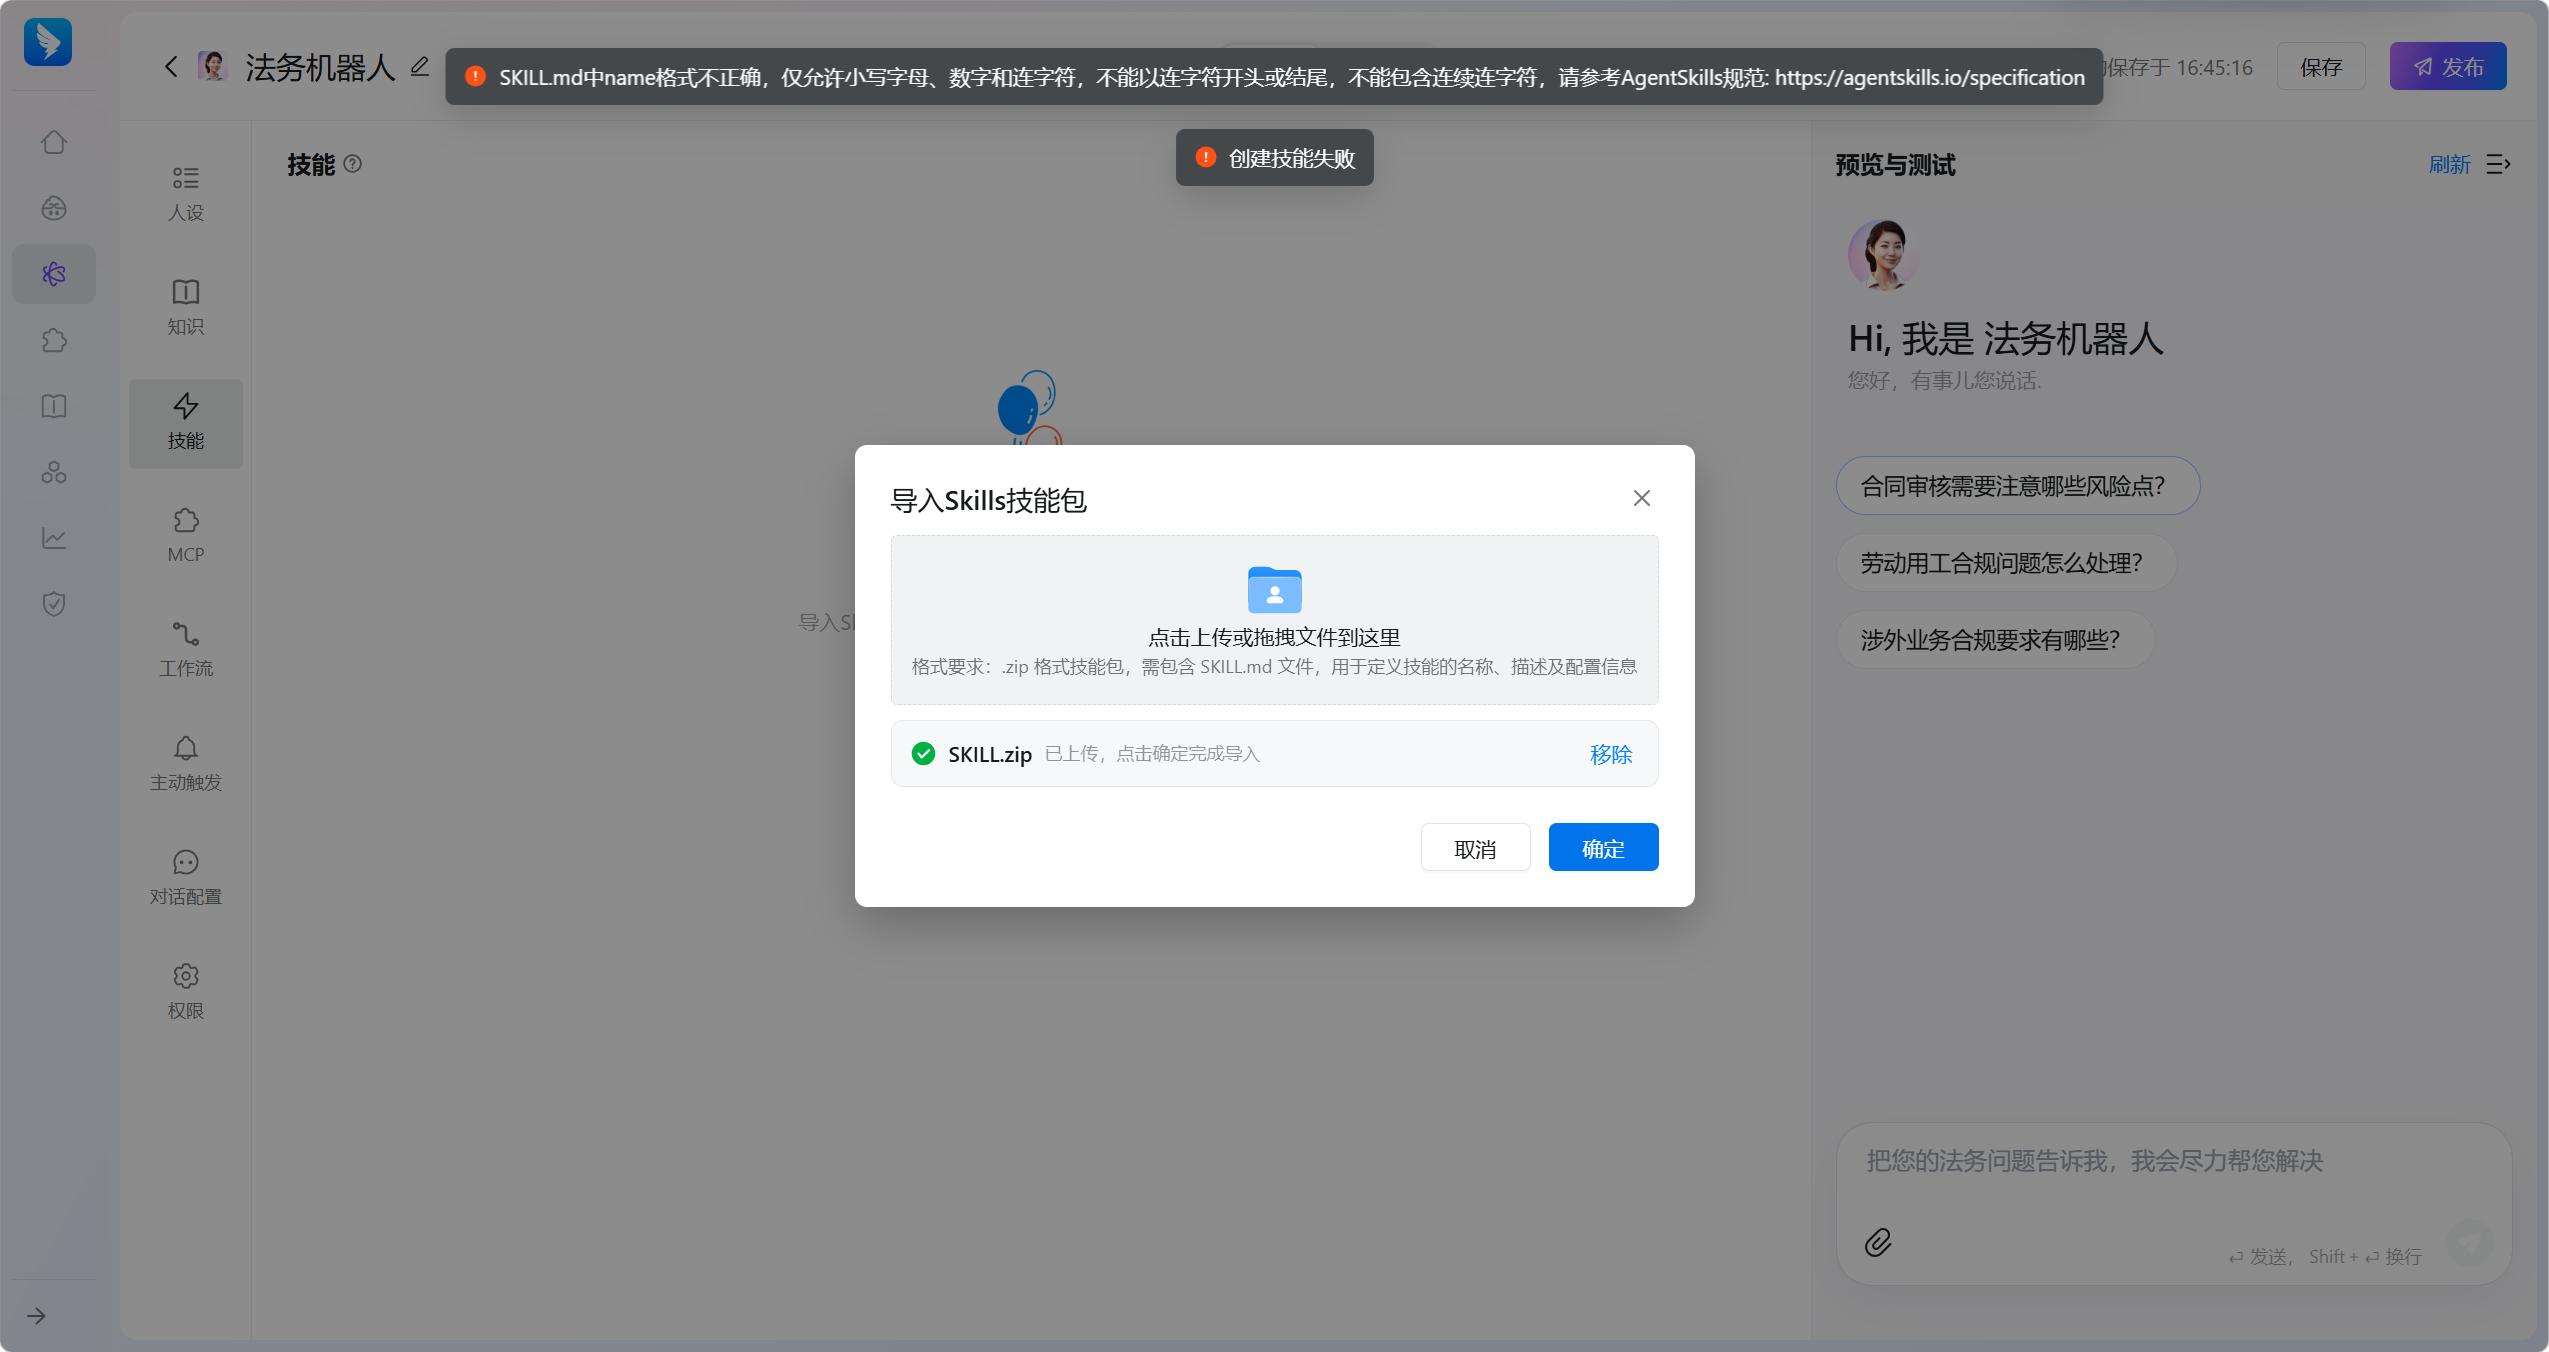This screenshot has height=1352, width=2549.
Task: Open the 知识 tab
Action: pos(186,307)
